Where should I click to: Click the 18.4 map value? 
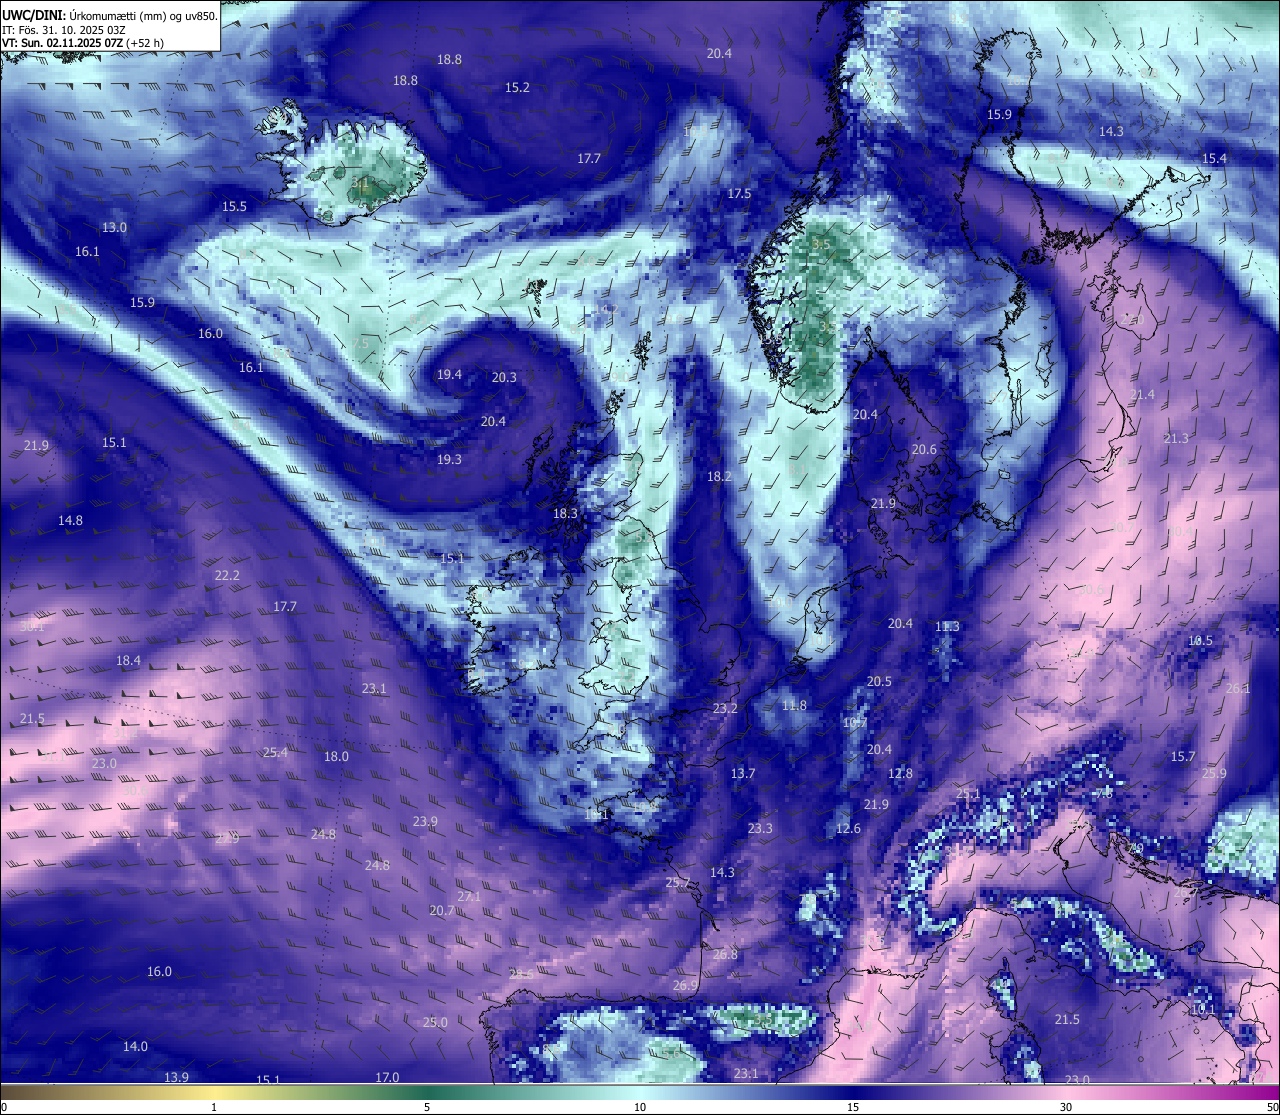(x=128, y=661)
